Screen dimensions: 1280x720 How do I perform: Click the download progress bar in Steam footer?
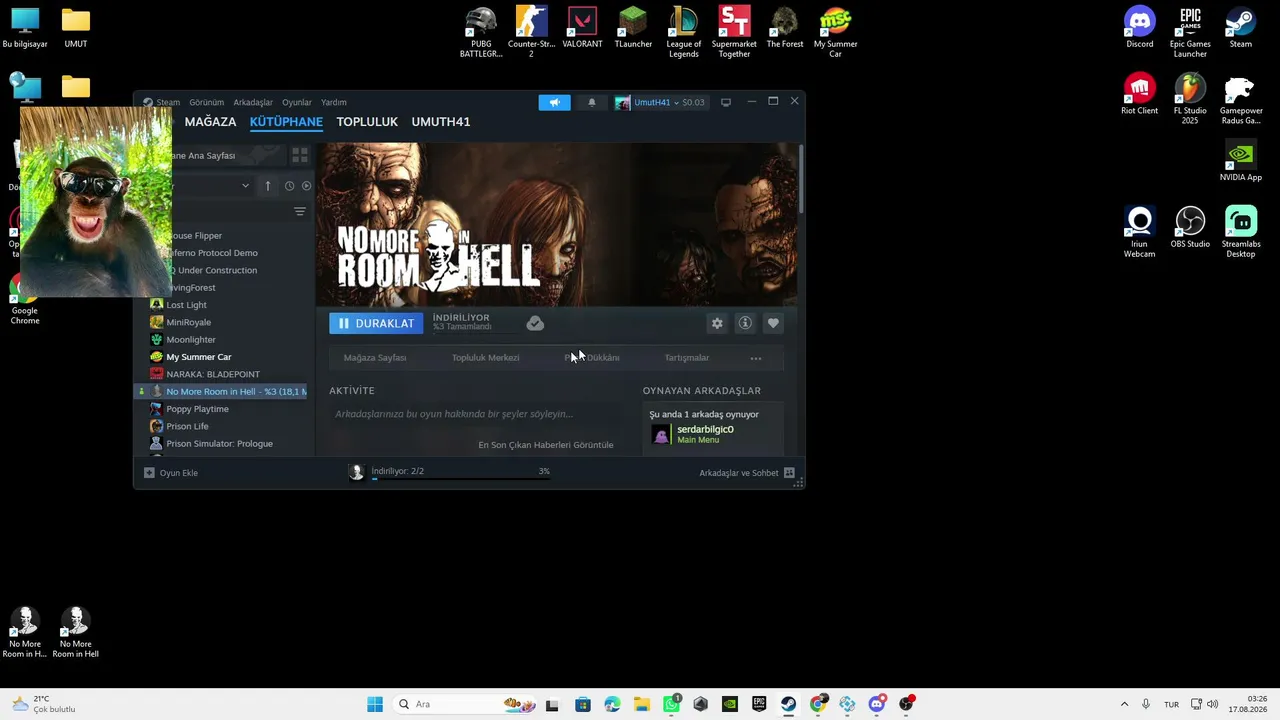pos(461,479)
